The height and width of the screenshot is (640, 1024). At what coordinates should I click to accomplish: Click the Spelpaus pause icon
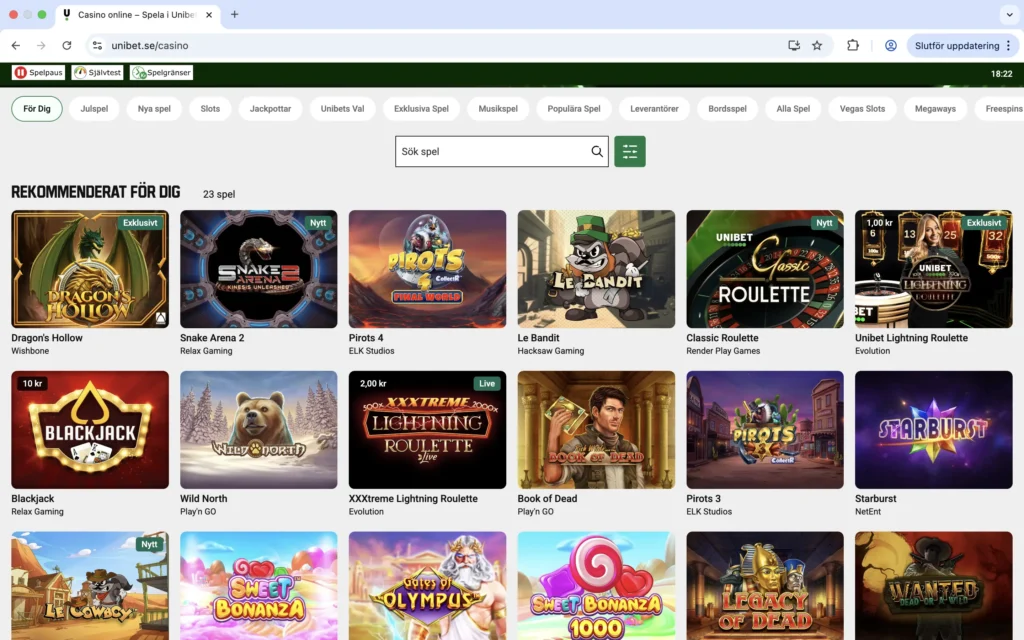click(20, 72)
